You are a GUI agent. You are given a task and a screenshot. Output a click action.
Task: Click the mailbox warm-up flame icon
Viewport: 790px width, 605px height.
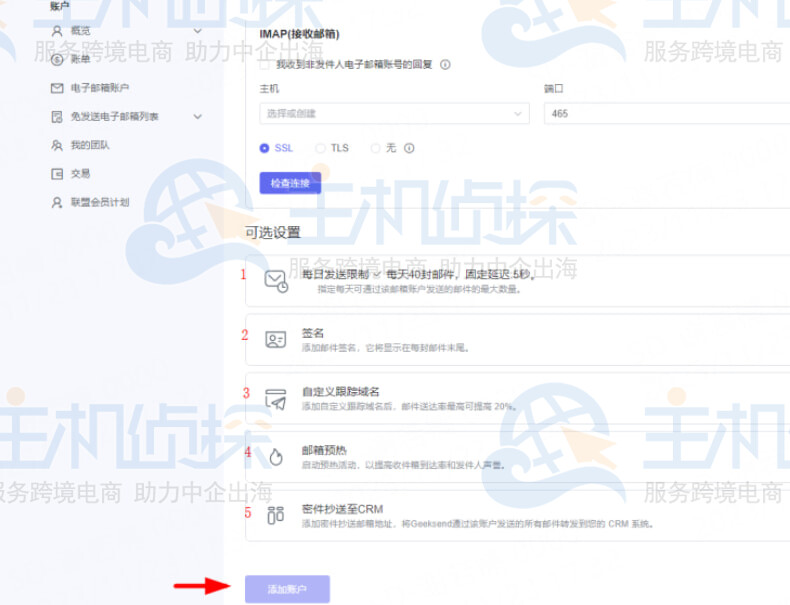[276, 457]
